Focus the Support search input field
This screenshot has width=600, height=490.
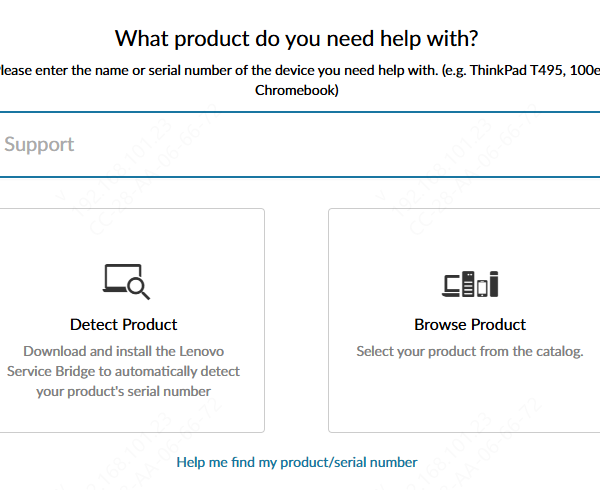(300, 144)
